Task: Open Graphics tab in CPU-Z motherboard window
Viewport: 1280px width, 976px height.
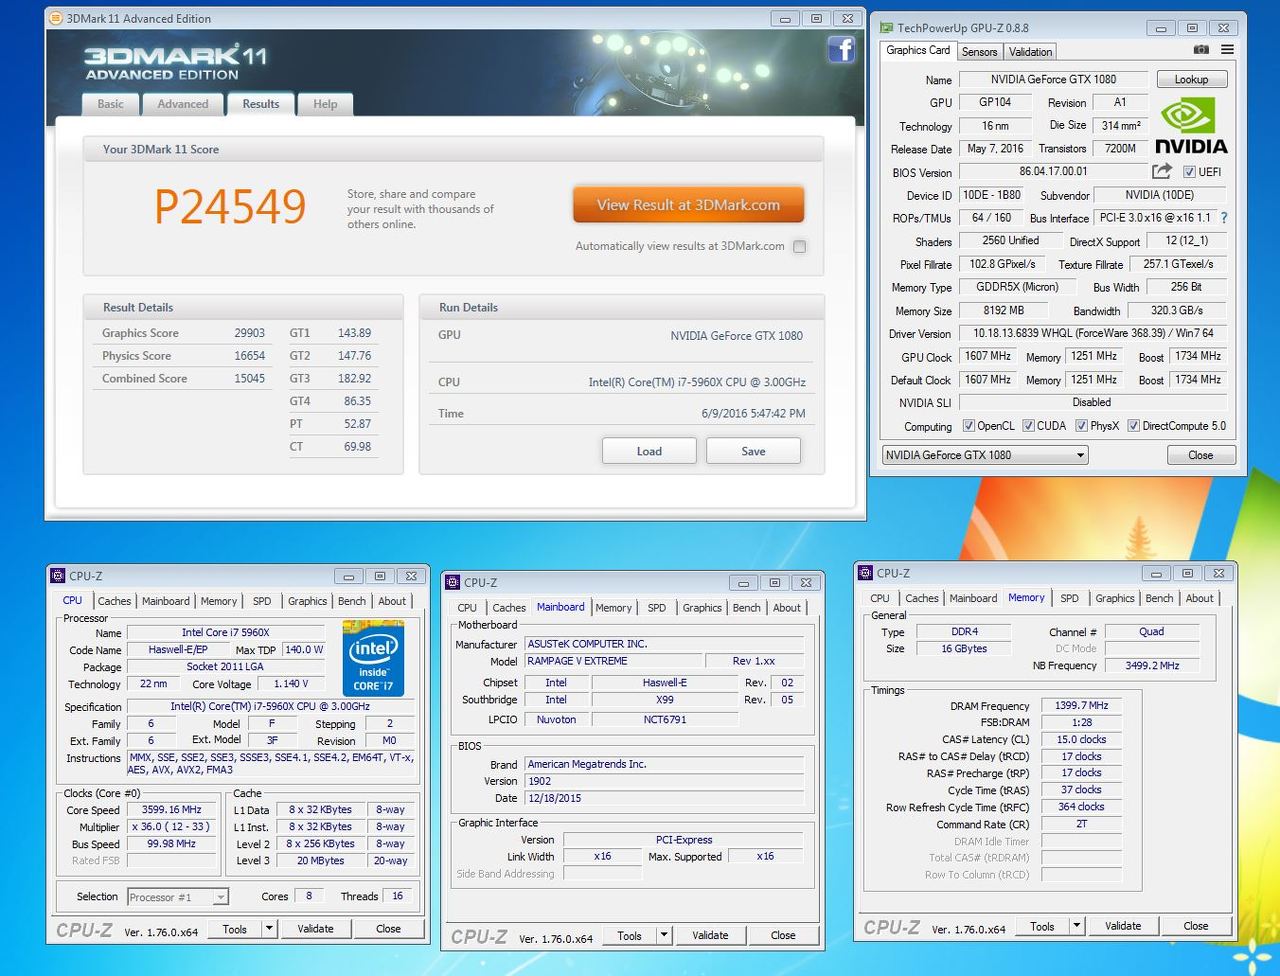Action: pos(702,608)
